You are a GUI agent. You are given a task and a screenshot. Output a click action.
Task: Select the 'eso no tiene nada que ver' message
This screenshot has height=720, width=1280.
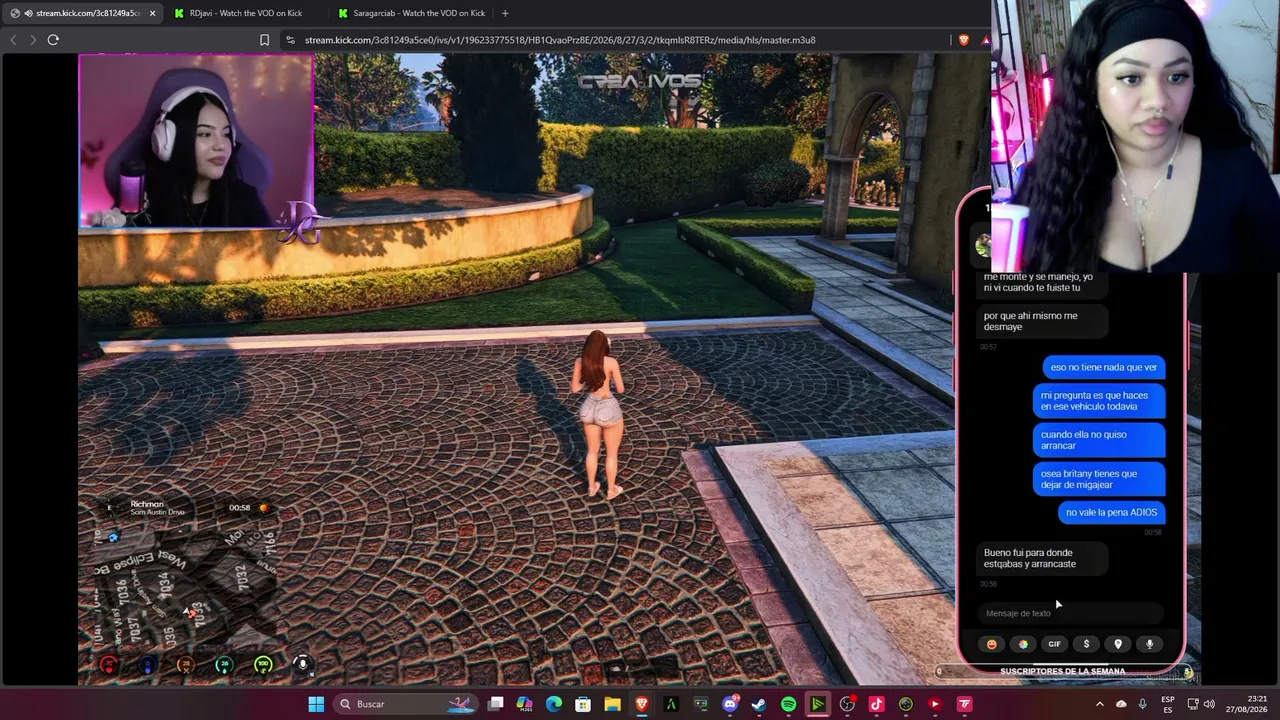pyautogui.click(x=1104, y=367)
